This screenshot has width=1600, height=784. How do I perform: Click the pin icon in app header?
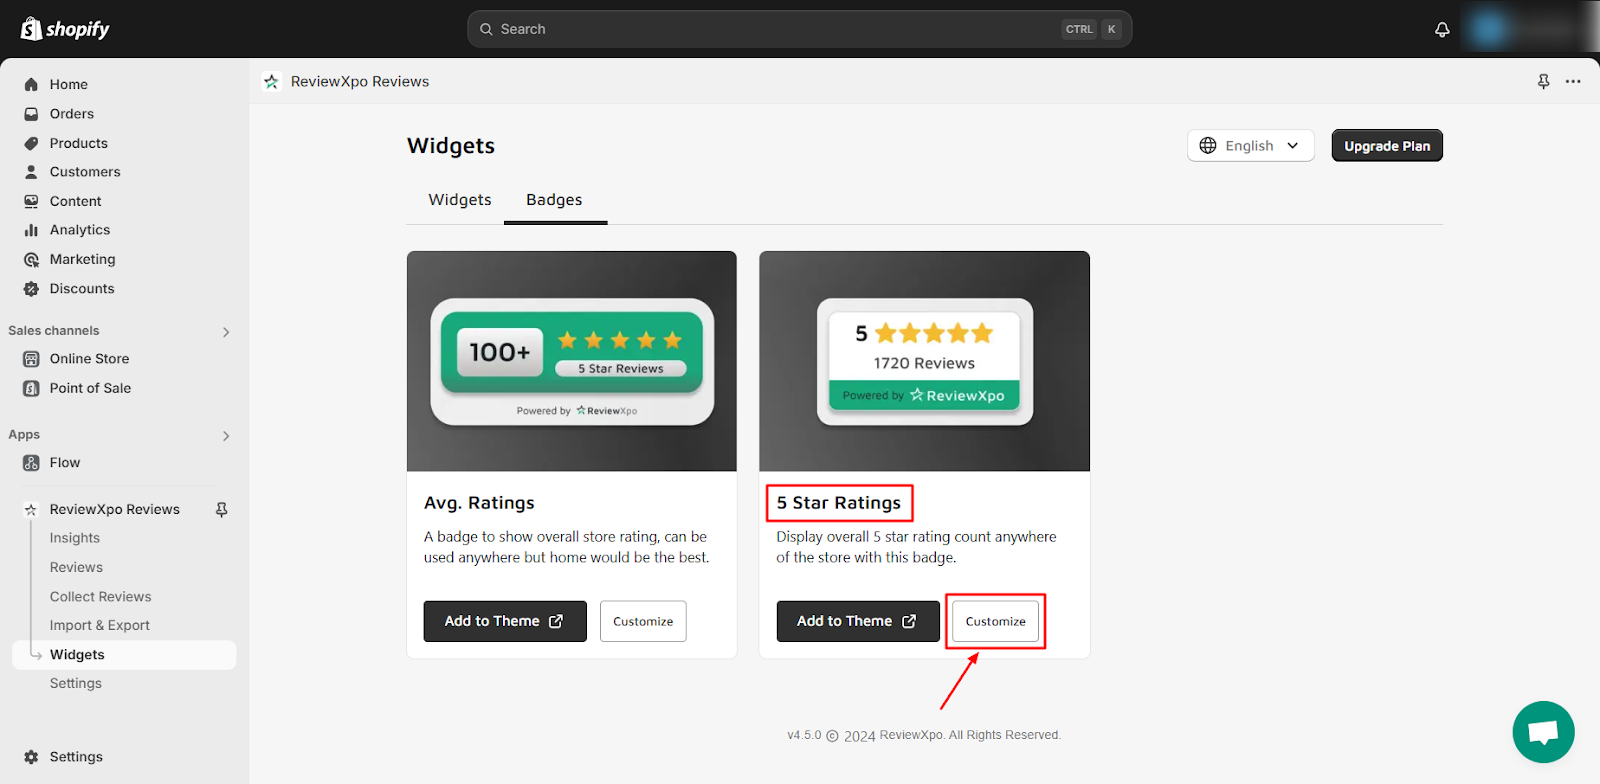(x=1543, y=82)
